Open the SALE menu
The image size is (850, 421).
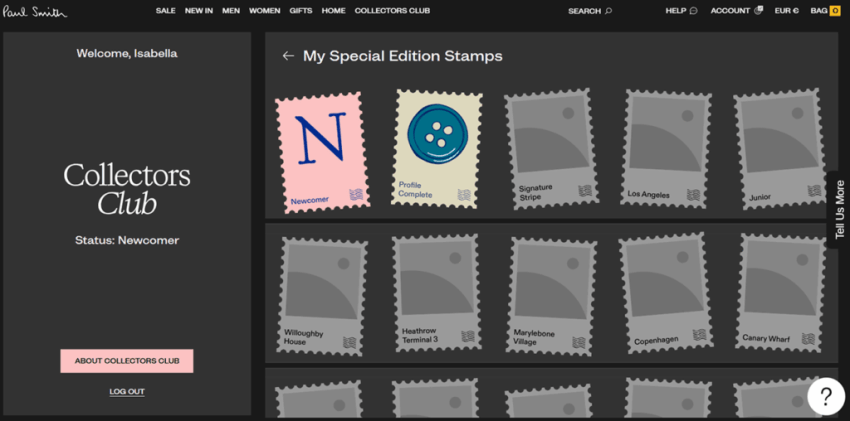pyautogui.click(x=165, y=11)
